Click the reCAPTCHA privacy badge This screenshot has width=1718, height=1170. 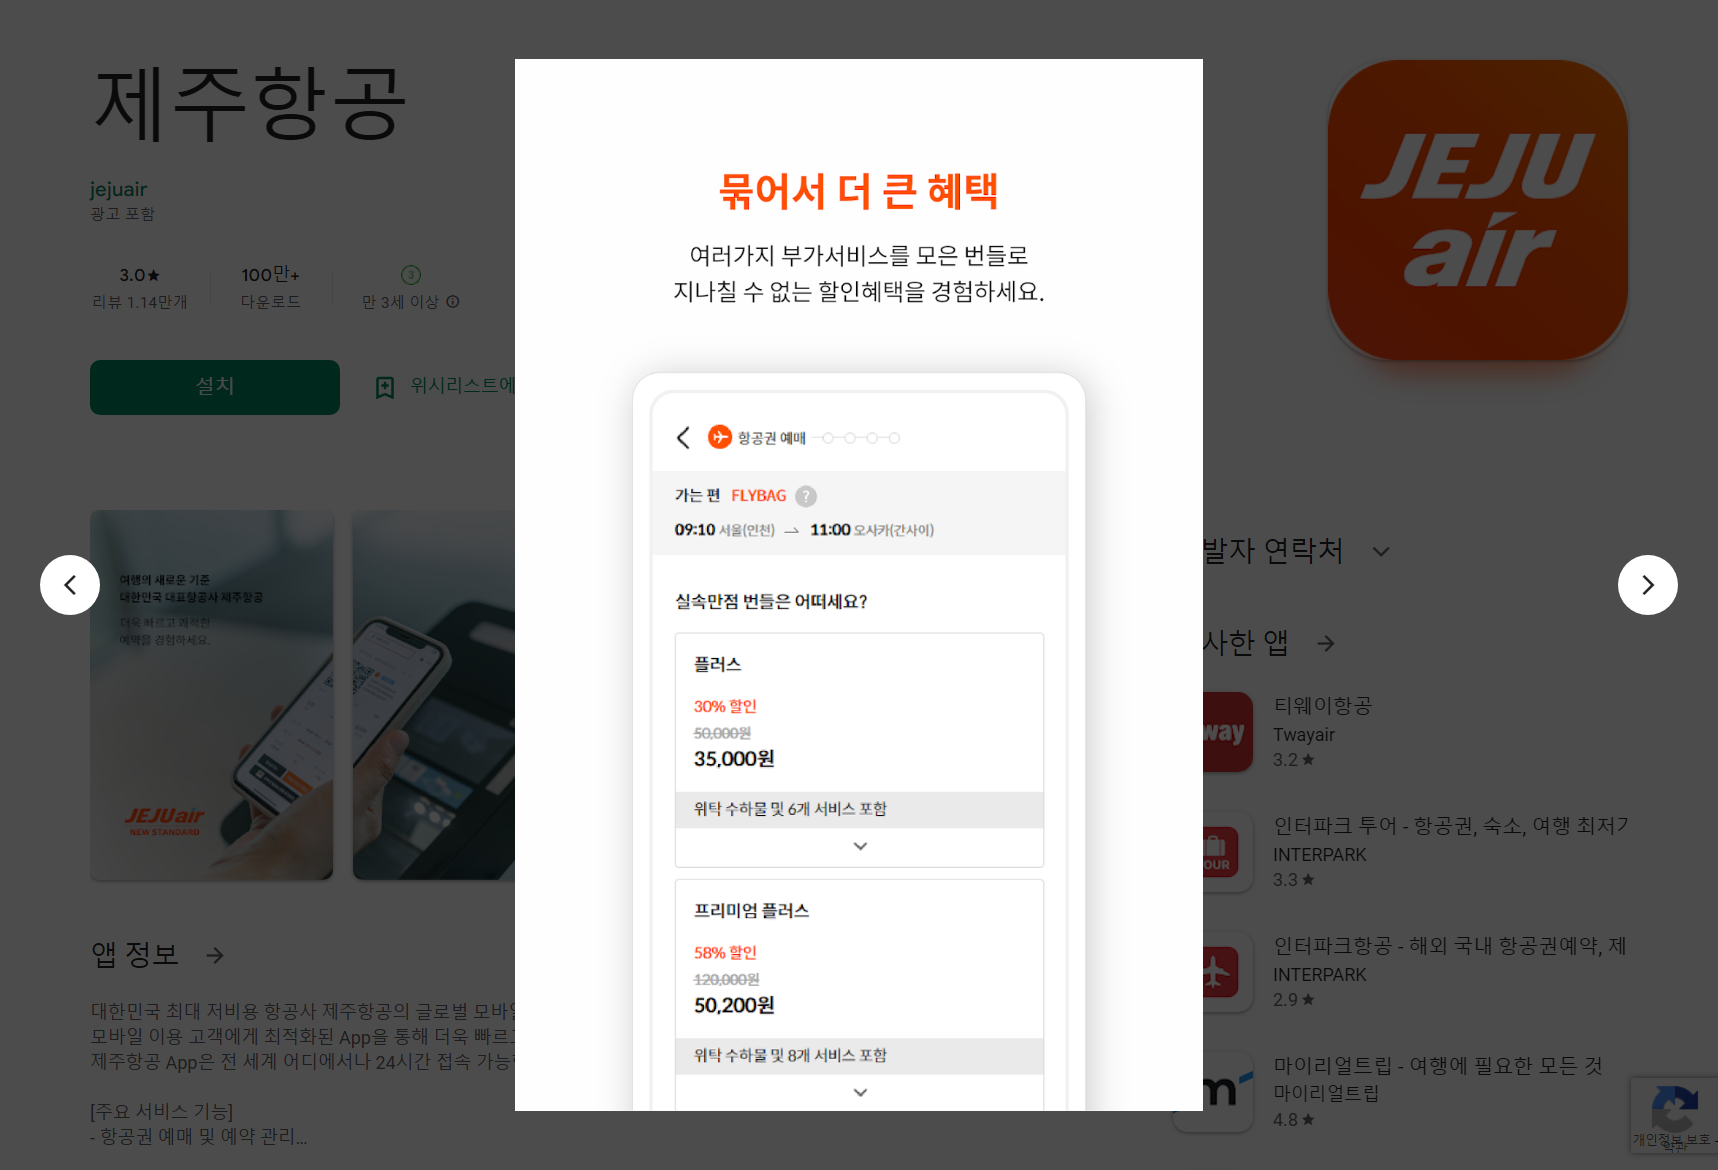point(1674,1116)
